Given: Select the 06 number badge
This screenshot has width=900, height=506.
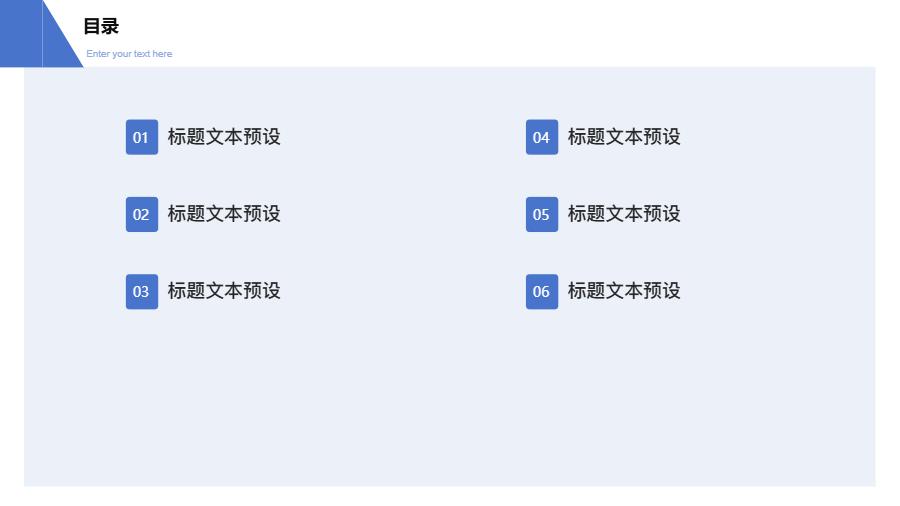Looking at the screenshot, I should pos(541,291).
